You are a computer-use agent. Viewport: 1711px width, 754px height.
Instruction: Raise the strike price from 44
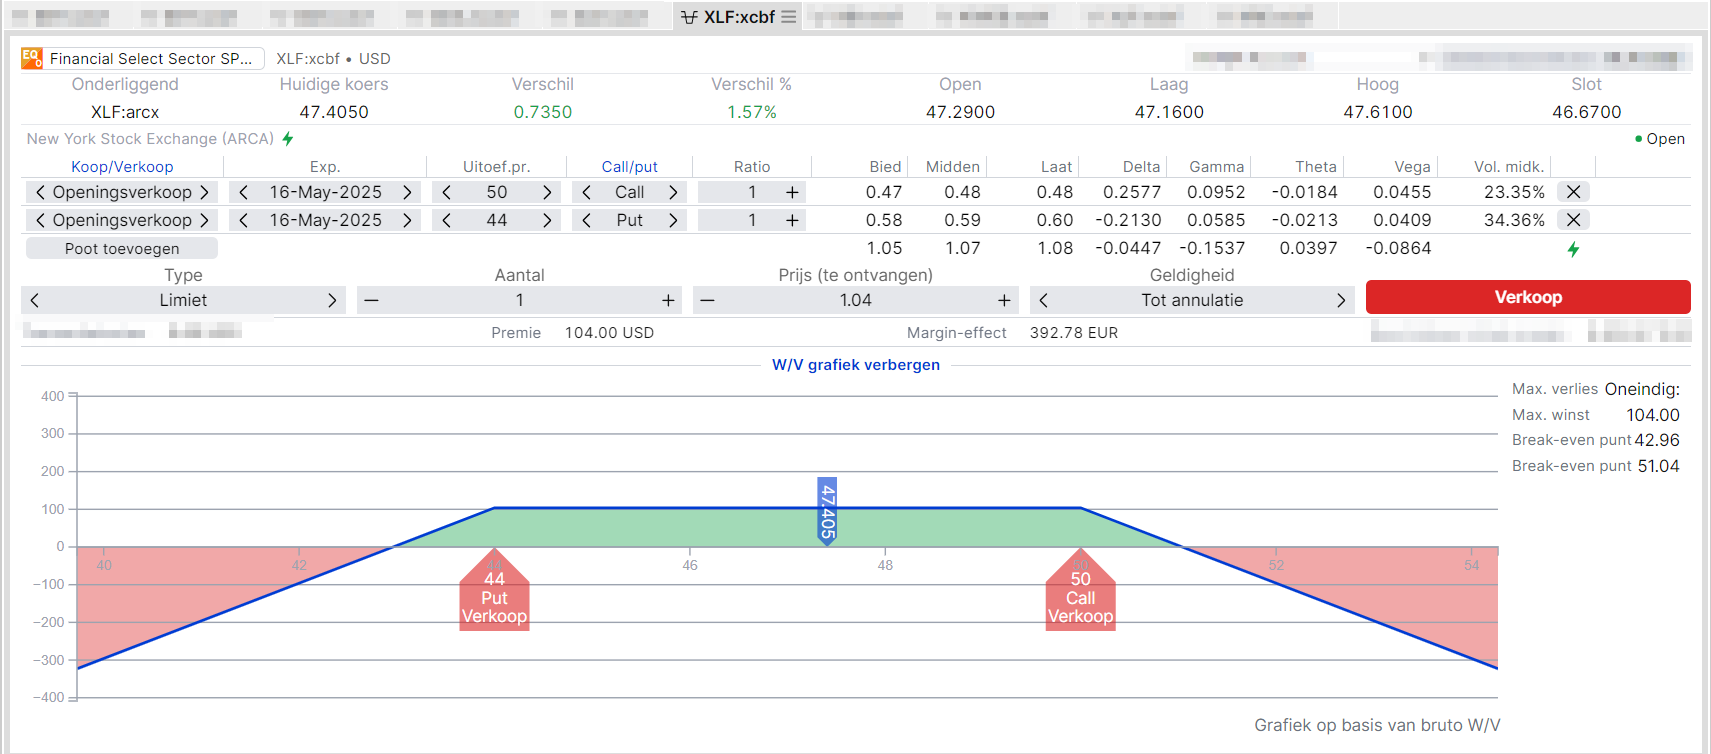coord(547,220)
